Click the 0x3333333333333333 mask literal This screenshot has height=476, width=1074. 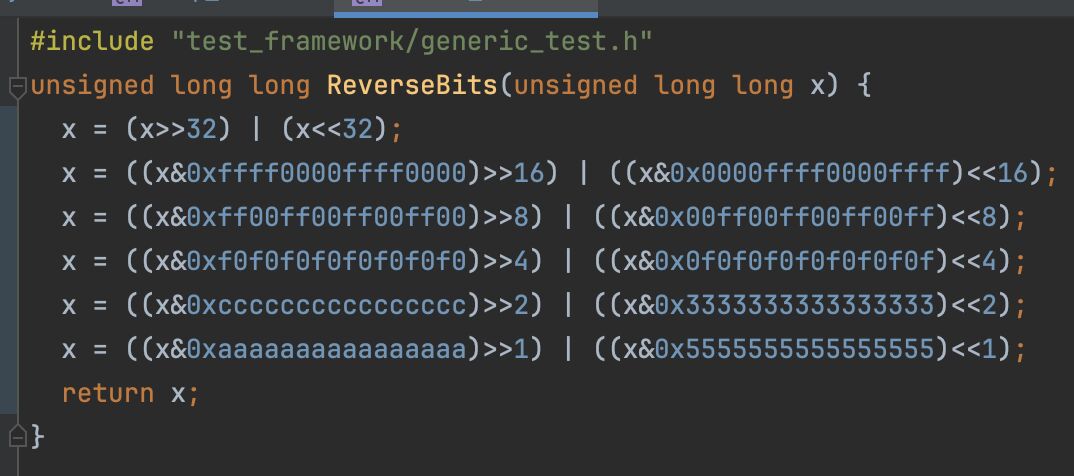pyautogui.click(x=795, y=305)
